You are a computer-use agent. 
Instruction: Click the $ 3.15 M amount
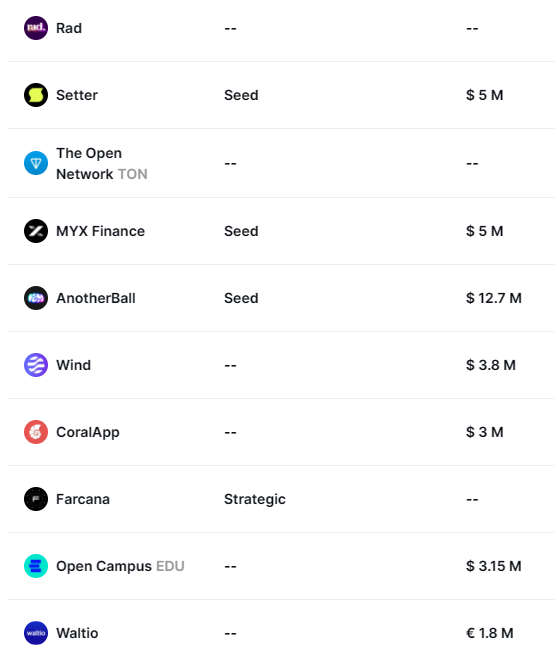[494, 566]
